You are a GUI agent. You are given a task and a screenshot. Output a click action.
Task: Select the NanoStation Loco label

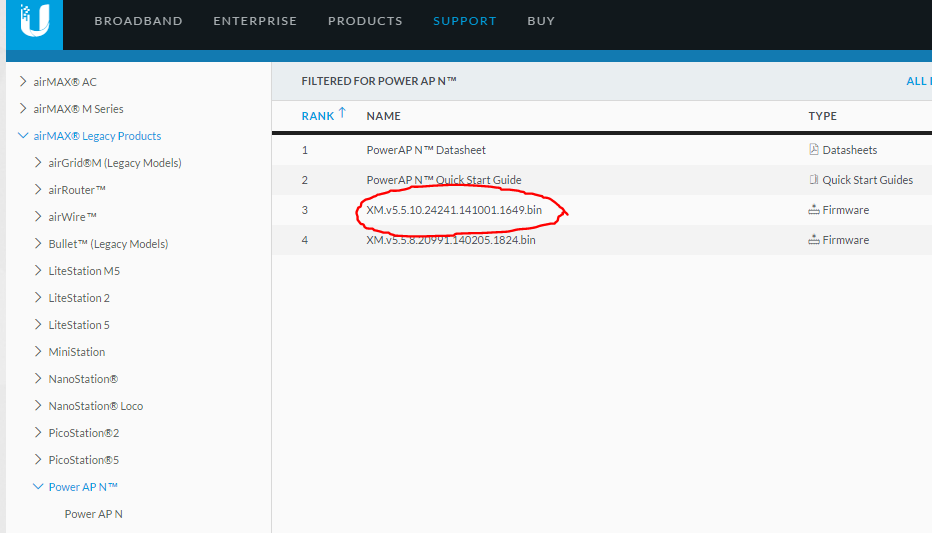point(96,406)
